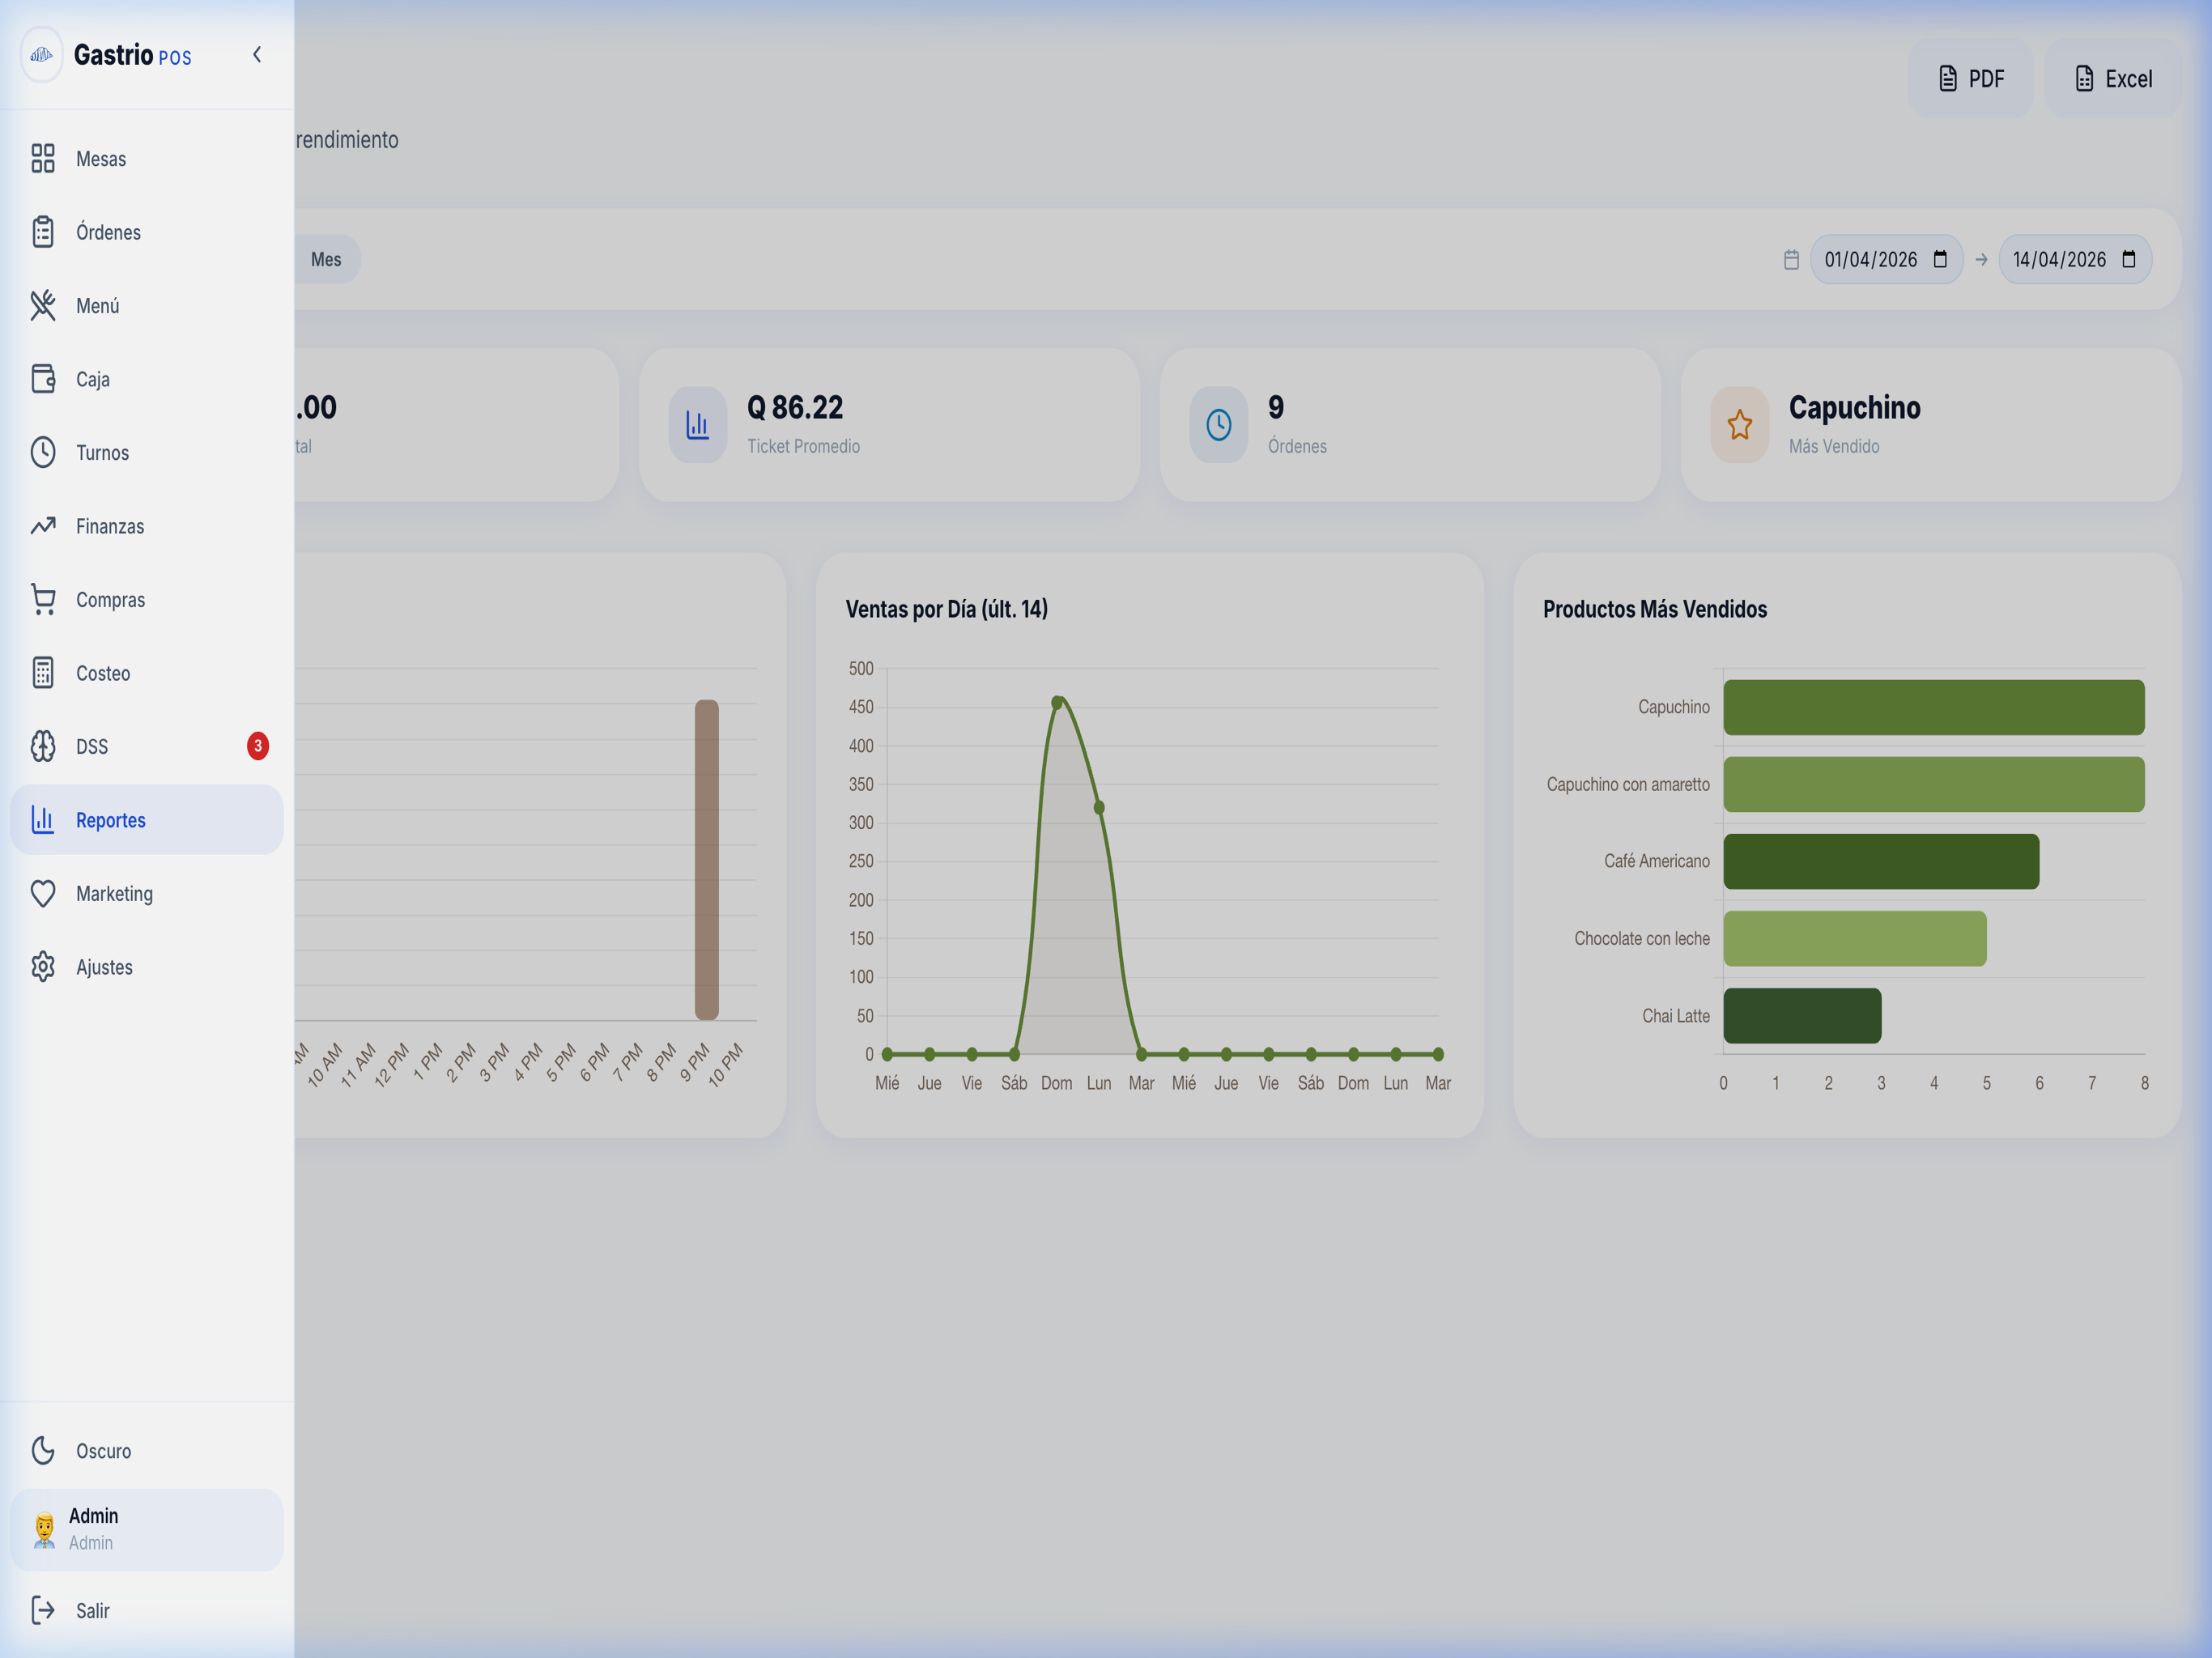
Task: Click the Marketing heart icon
Action: point(43,893)
